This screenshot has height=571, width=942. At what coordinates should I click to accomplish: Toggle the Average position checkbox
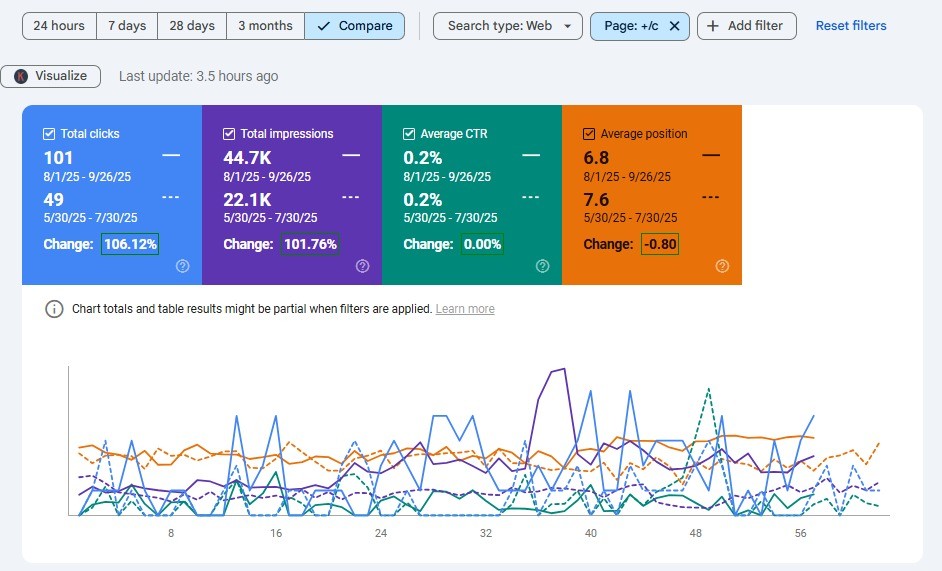click(x=589, y=134)
